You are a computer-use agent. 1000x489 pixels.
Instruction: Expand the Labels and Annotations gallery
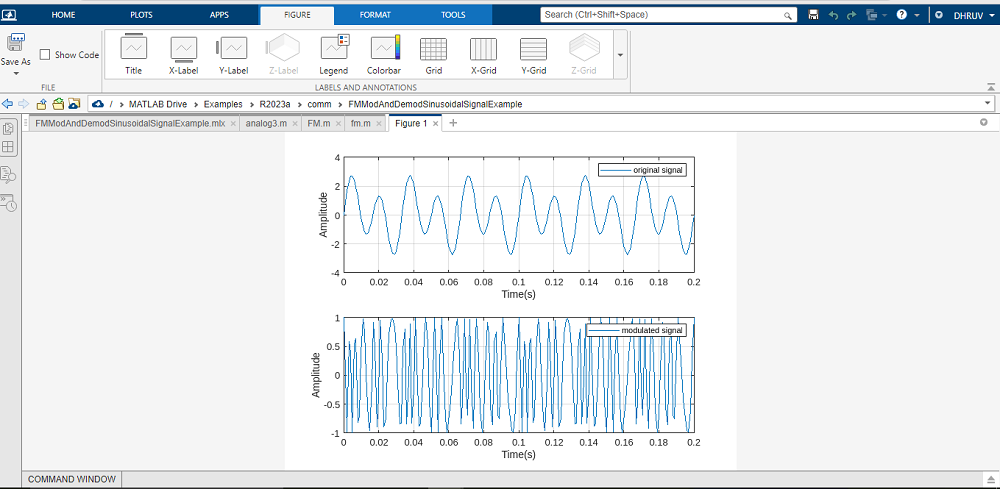click(x=620, y=55)
